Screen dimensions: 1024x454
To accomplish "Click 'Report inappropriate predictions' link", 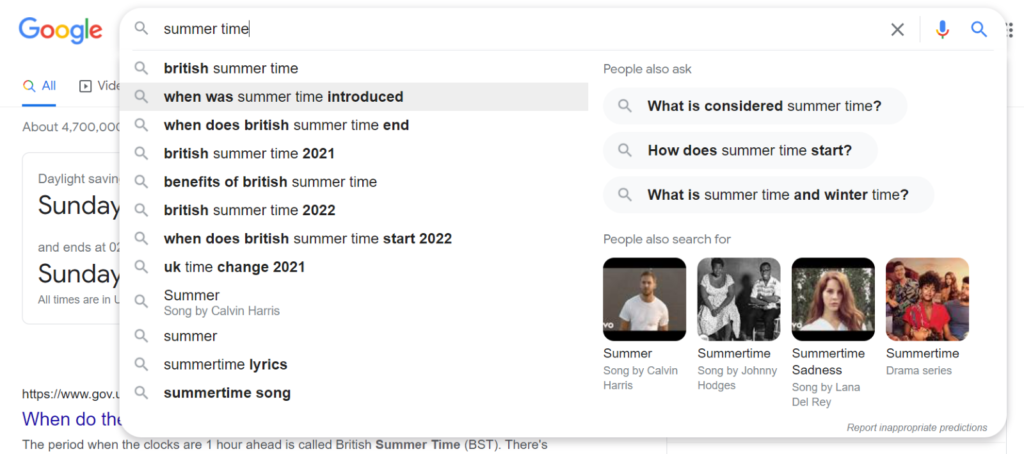I will pos(917,428).
